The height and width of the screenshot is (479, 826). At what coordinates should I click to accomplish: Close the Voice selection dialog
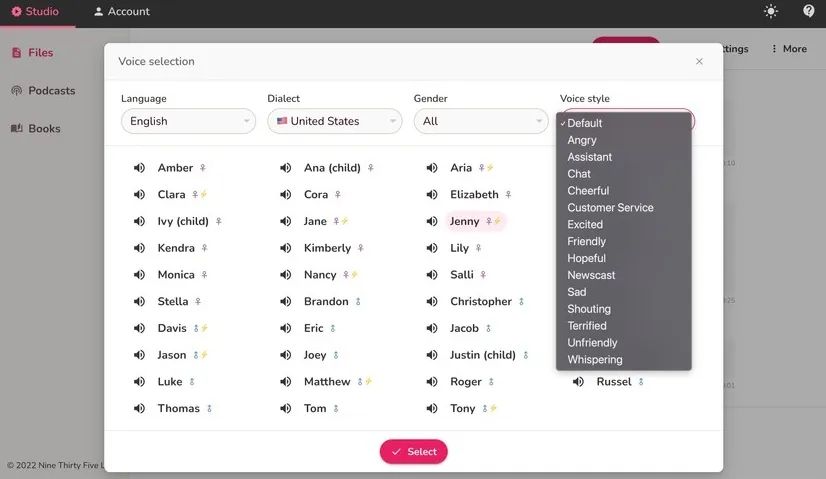coord(699,61)
